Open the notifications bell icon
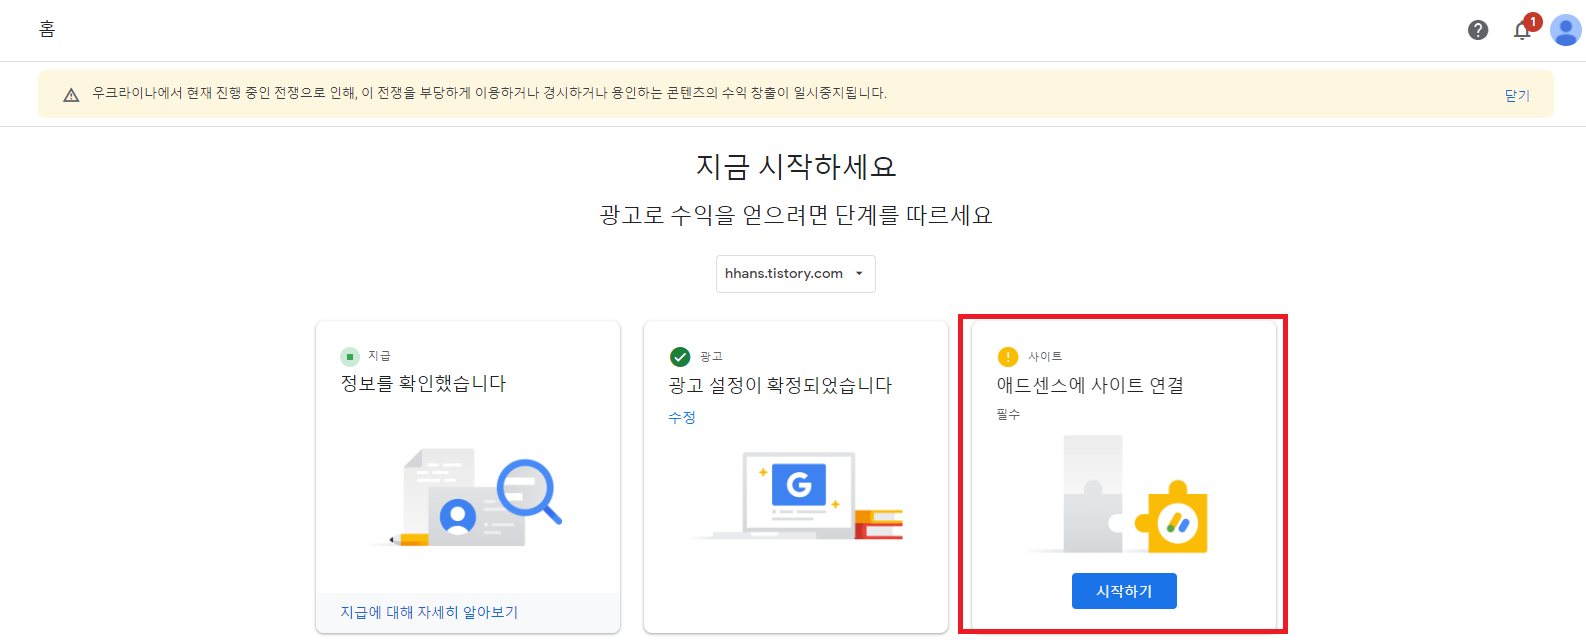 click(x=1522, y=30)
